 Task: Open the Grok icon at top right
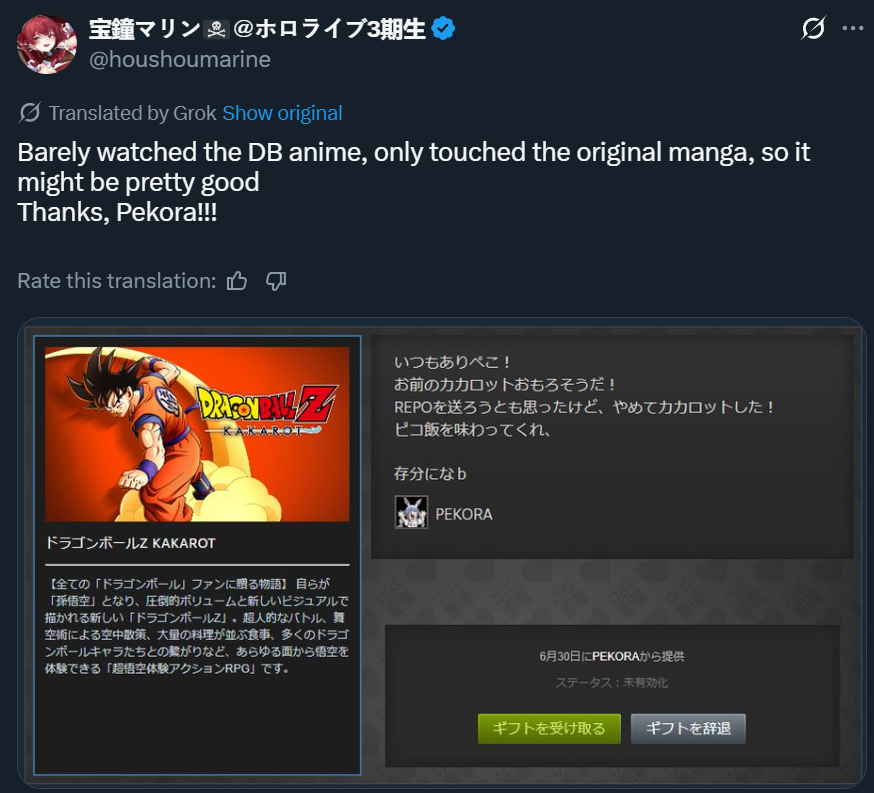(813, 28)
